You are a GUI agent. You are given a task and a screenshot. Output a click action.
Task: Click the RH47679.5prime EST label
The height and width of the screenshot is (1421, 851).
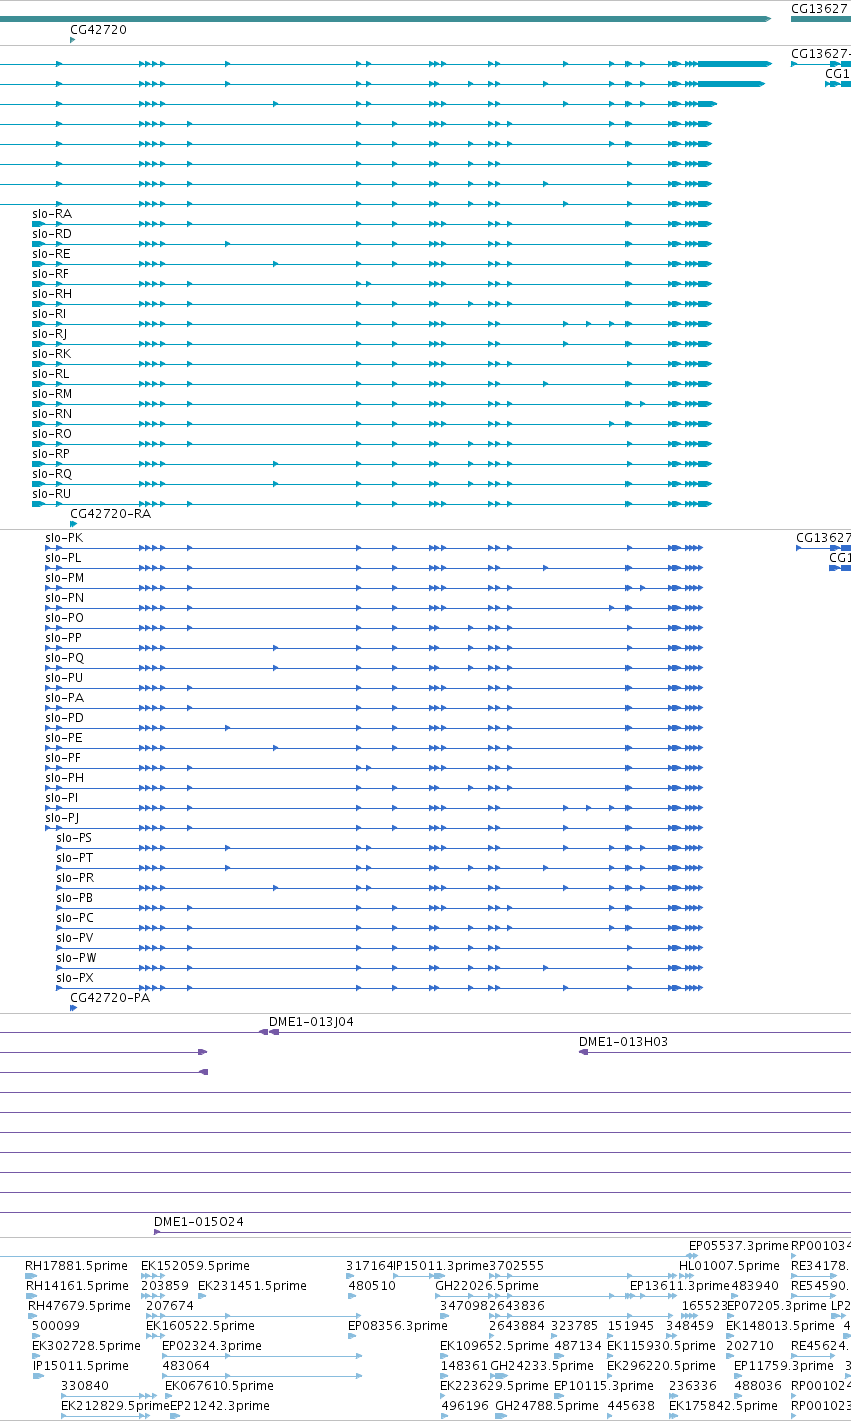[x=79, y=1306]
